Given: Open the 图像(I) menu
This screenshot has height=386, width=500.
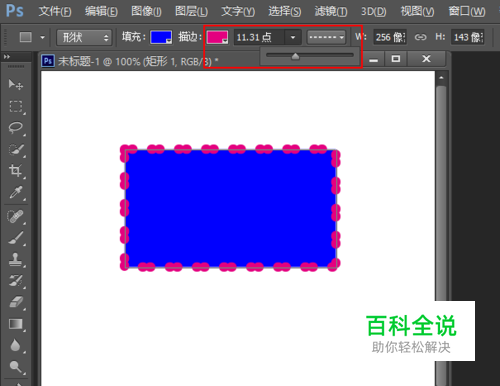Looking at the screenshot, I should point(146,11).
